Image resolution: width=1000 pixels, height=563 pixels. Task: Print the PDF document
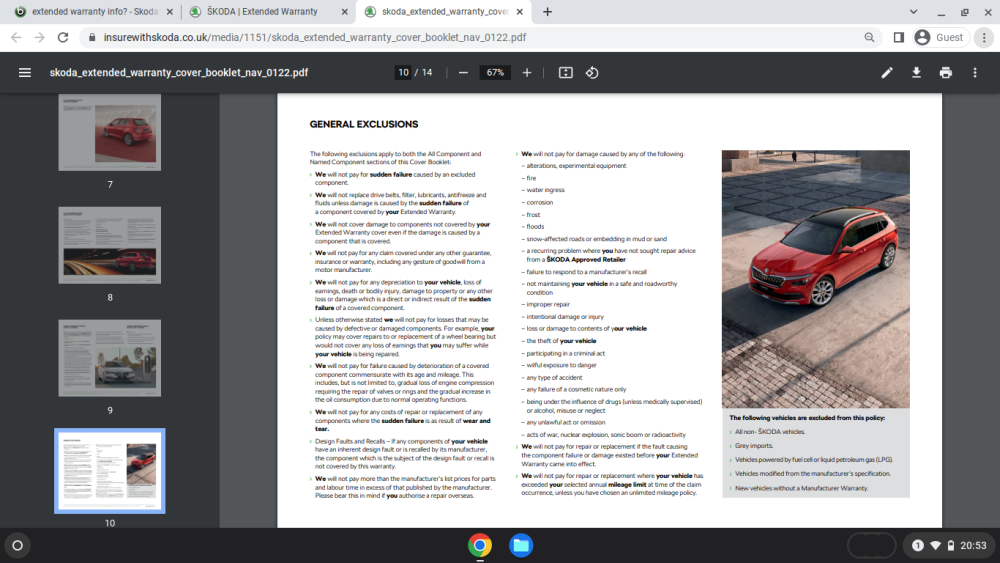pyautogui.click(x=946, y=73)
